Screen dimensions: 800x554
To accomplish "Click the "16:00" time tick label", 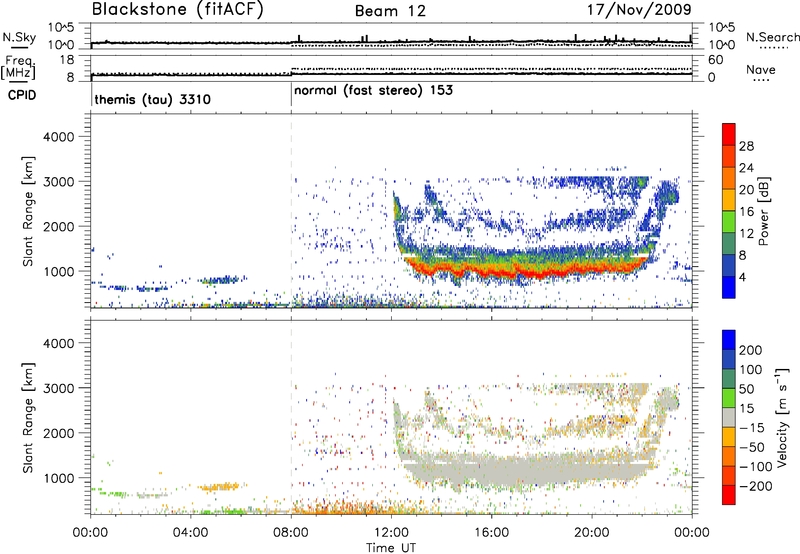I will tap(491, 533).
